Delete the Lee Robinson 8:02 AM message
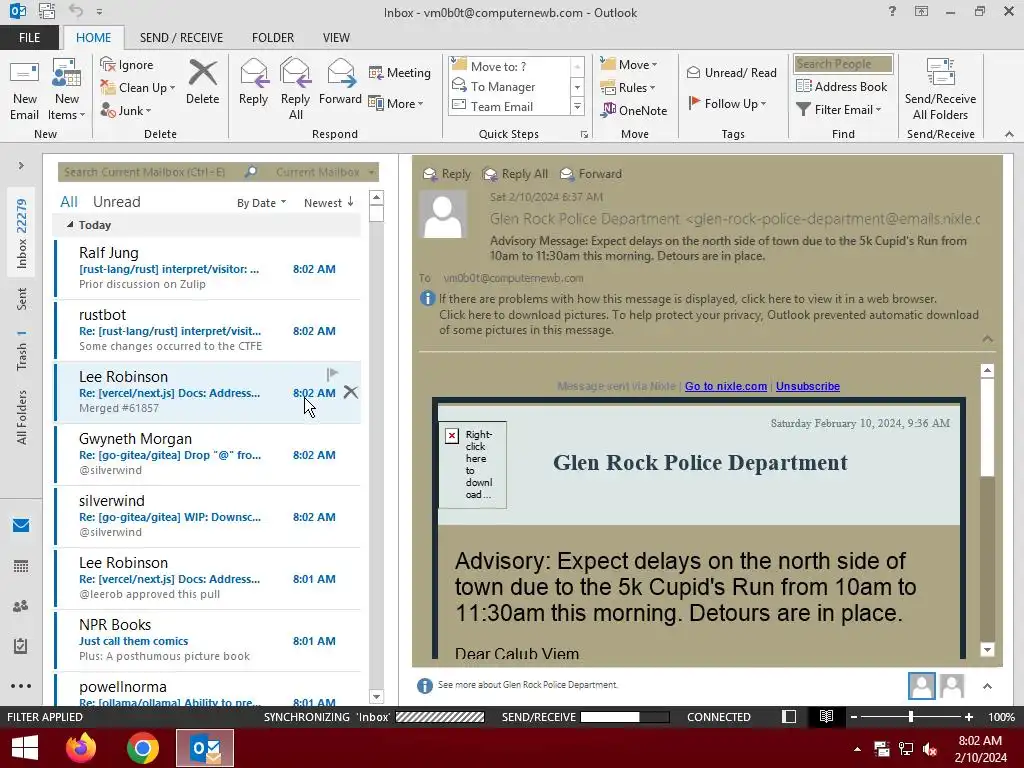Viewport: 1024px width, 768px height. [351, 392]
